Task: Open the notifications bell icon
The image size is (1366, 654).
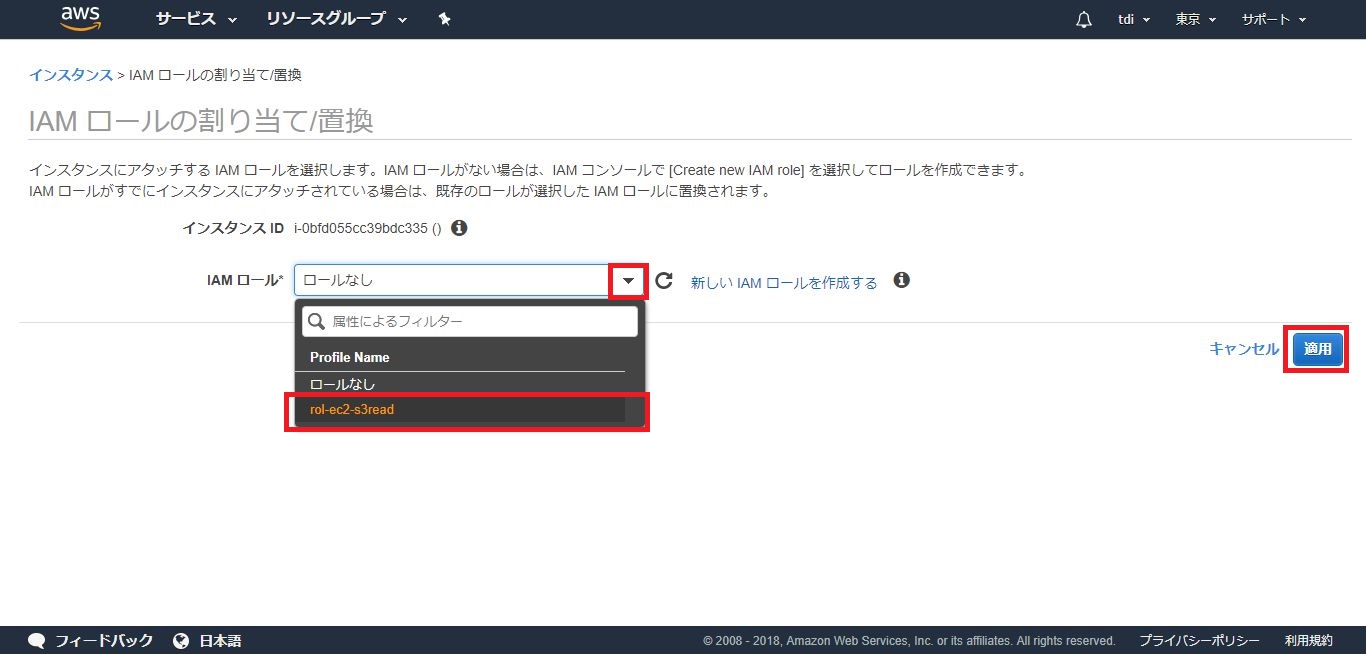Action: pos(1084,20)
